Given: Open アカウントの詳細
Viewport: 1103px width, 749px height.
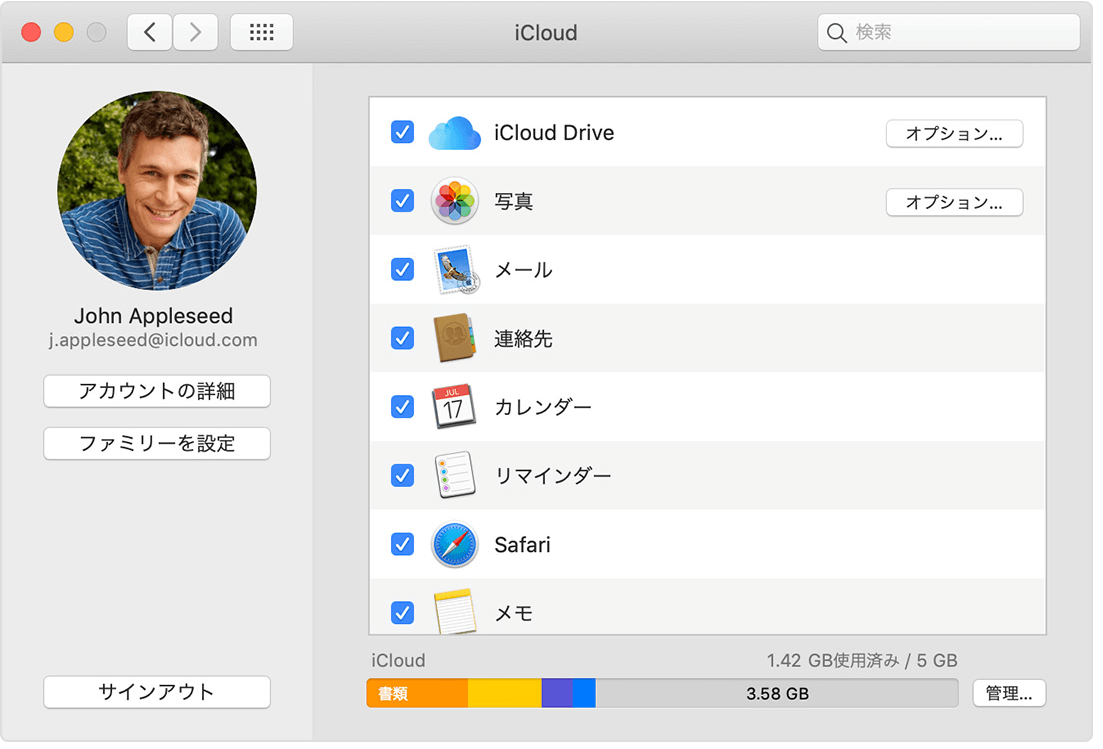Looking at the screenshot, I should 157,391.
